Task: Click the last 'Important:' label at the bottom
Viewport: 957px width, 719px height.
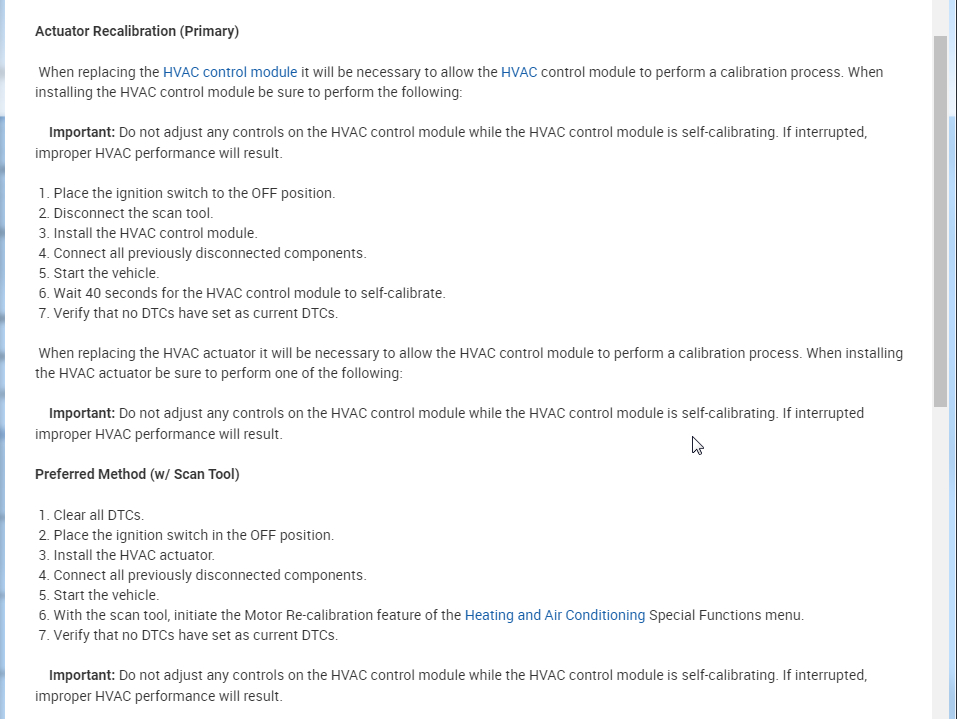Action: [x=82, y=675]
